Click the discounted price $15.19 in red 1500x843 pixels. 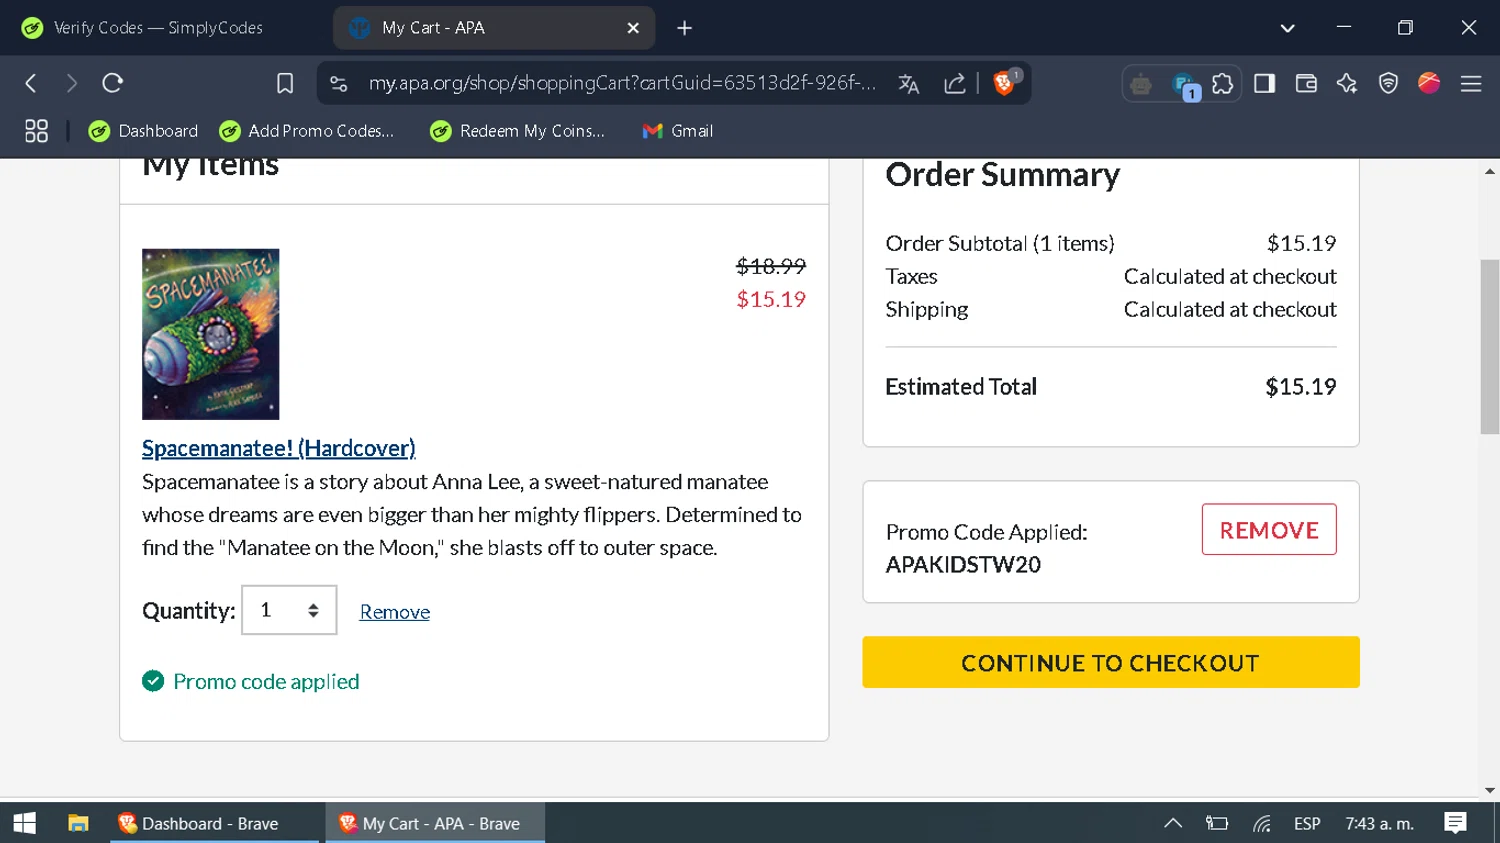click(x=771, y=299)
